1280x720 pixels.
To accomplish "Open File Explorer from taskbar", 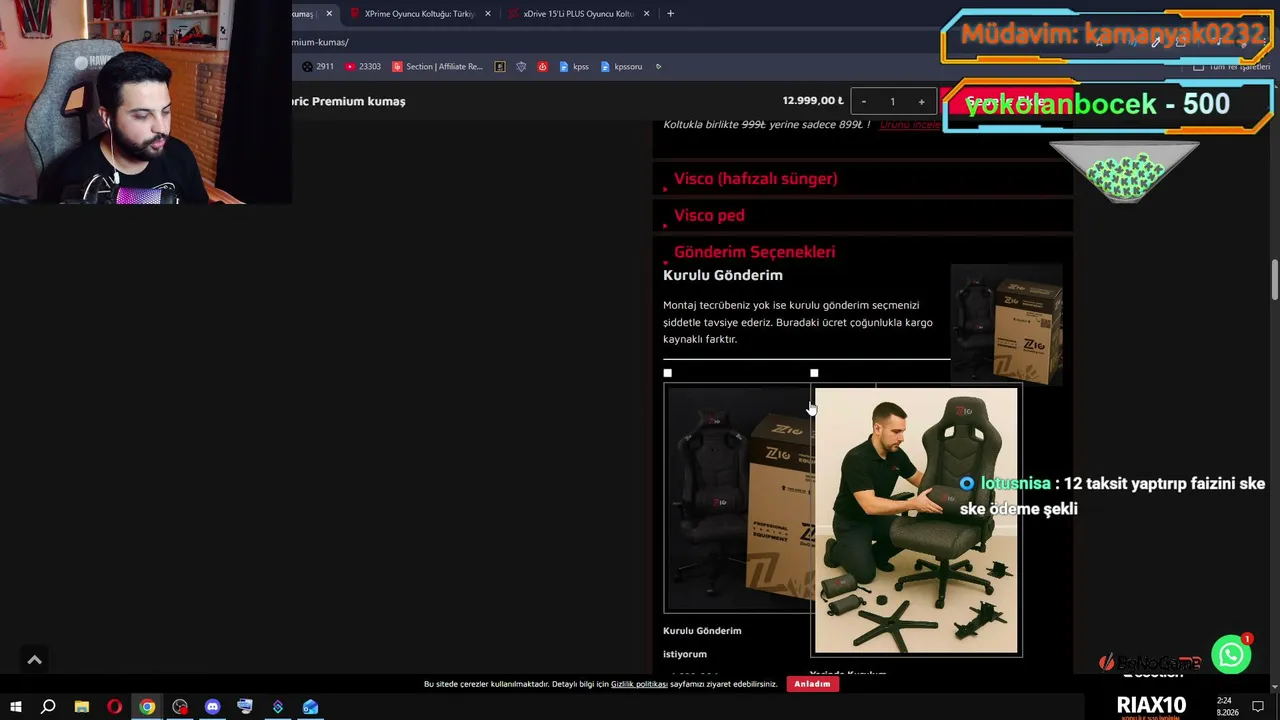I will 82,707.
